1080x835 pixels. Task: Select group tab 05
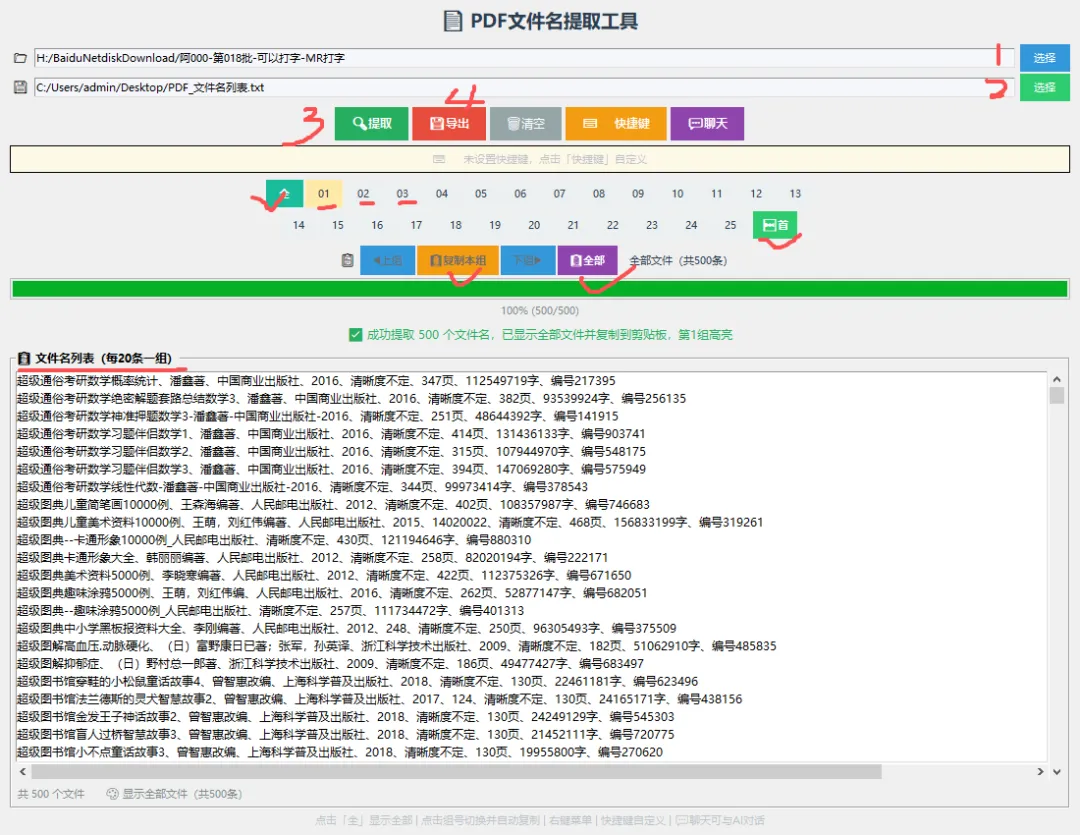[x=481, y=194]
